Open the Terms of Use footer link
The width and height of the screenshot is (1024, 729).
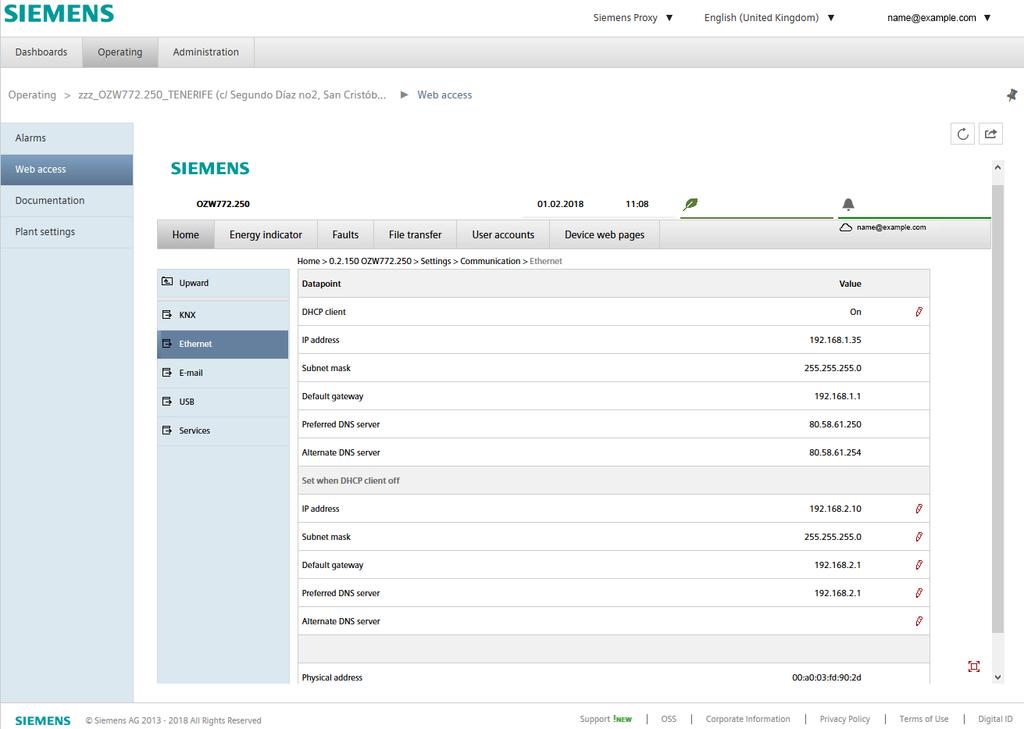(x=924, y=719)
